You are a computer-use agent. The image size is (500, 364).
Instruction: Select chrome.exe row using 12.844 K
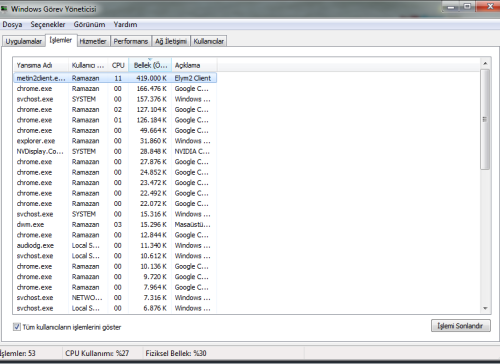tap(115, 235)
